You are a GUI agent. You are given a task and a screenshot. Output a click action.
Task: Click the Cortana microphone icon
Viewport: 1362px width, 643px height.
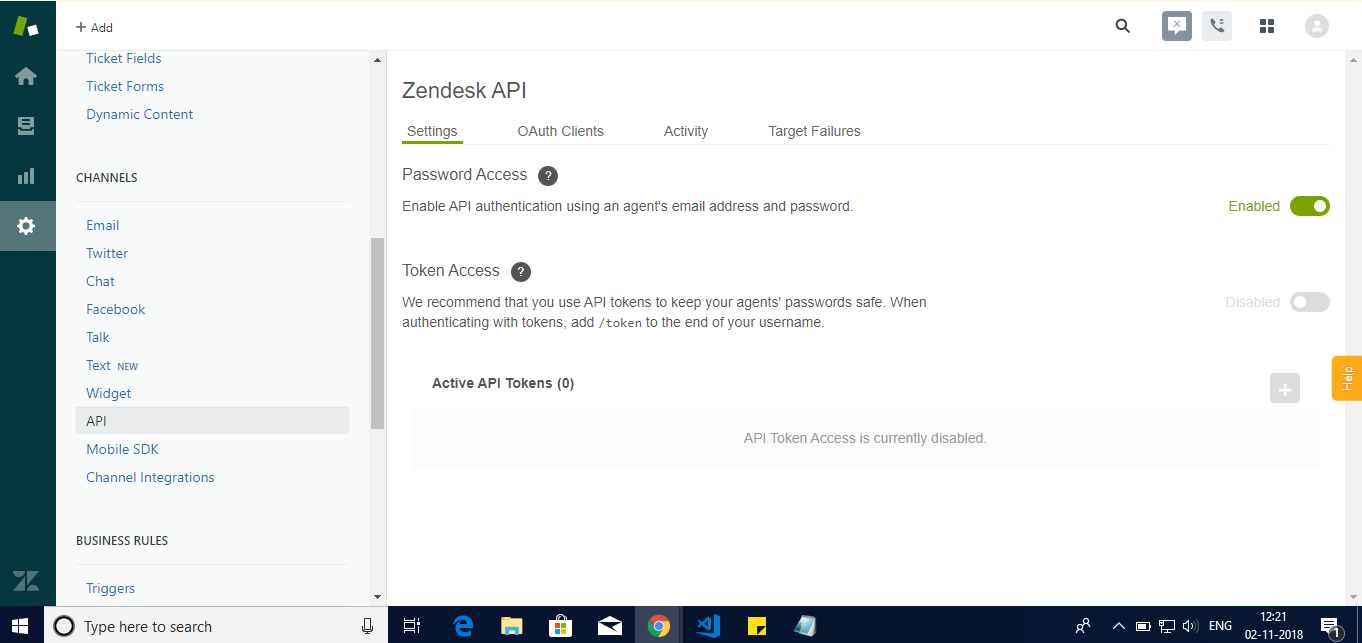[x=367, y=626]
